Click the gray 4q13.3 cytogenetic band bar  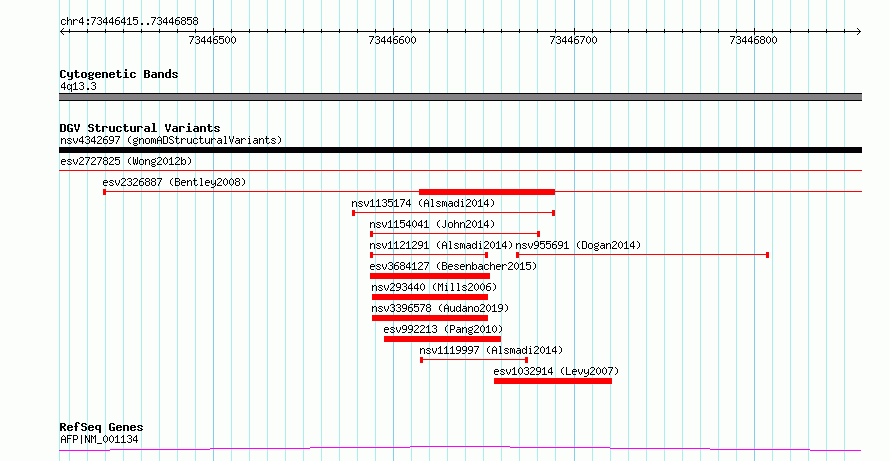click(460, 97)
